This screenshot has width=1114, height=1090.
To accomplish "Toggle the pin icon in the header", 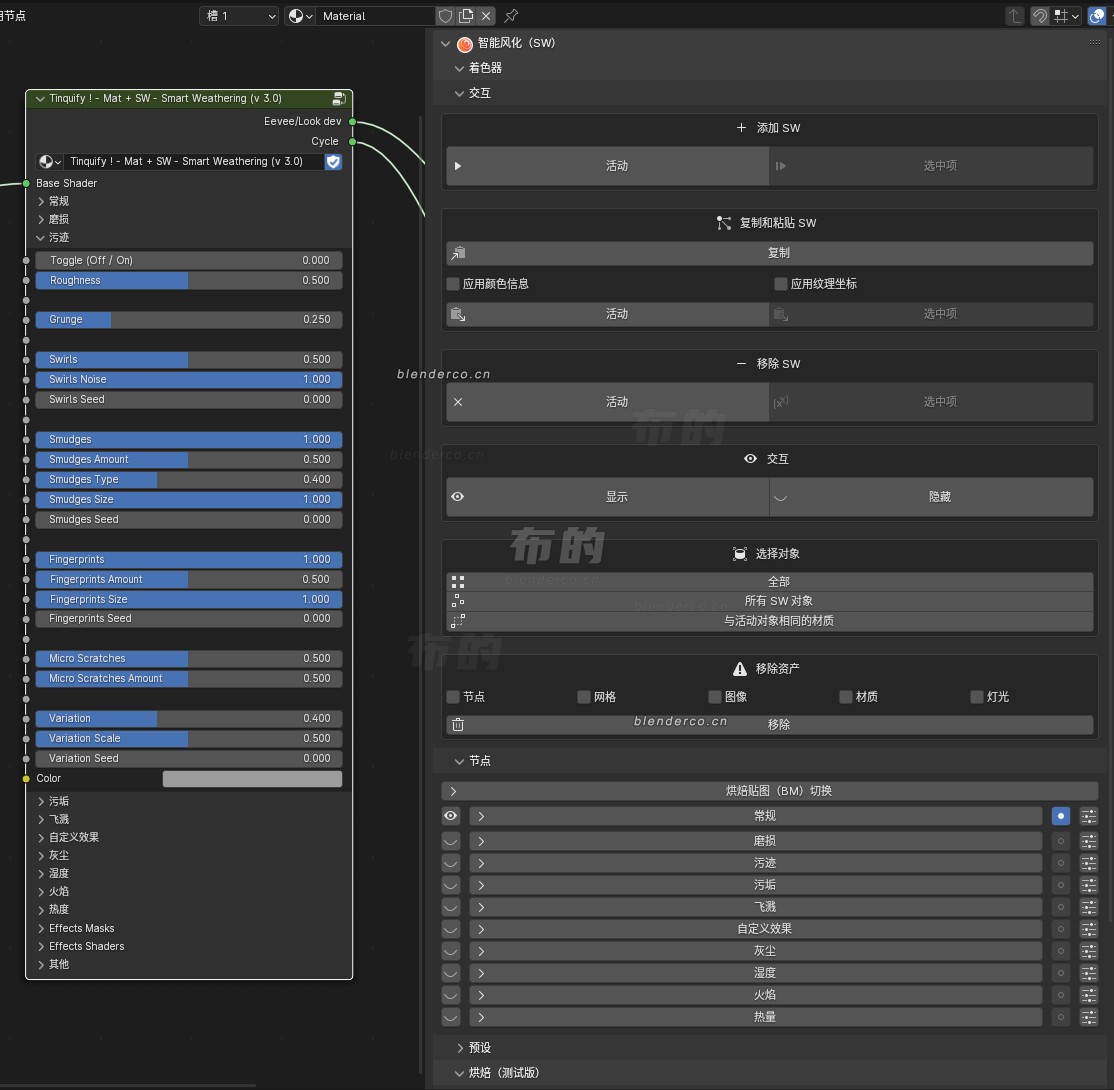I will point(511,16).
